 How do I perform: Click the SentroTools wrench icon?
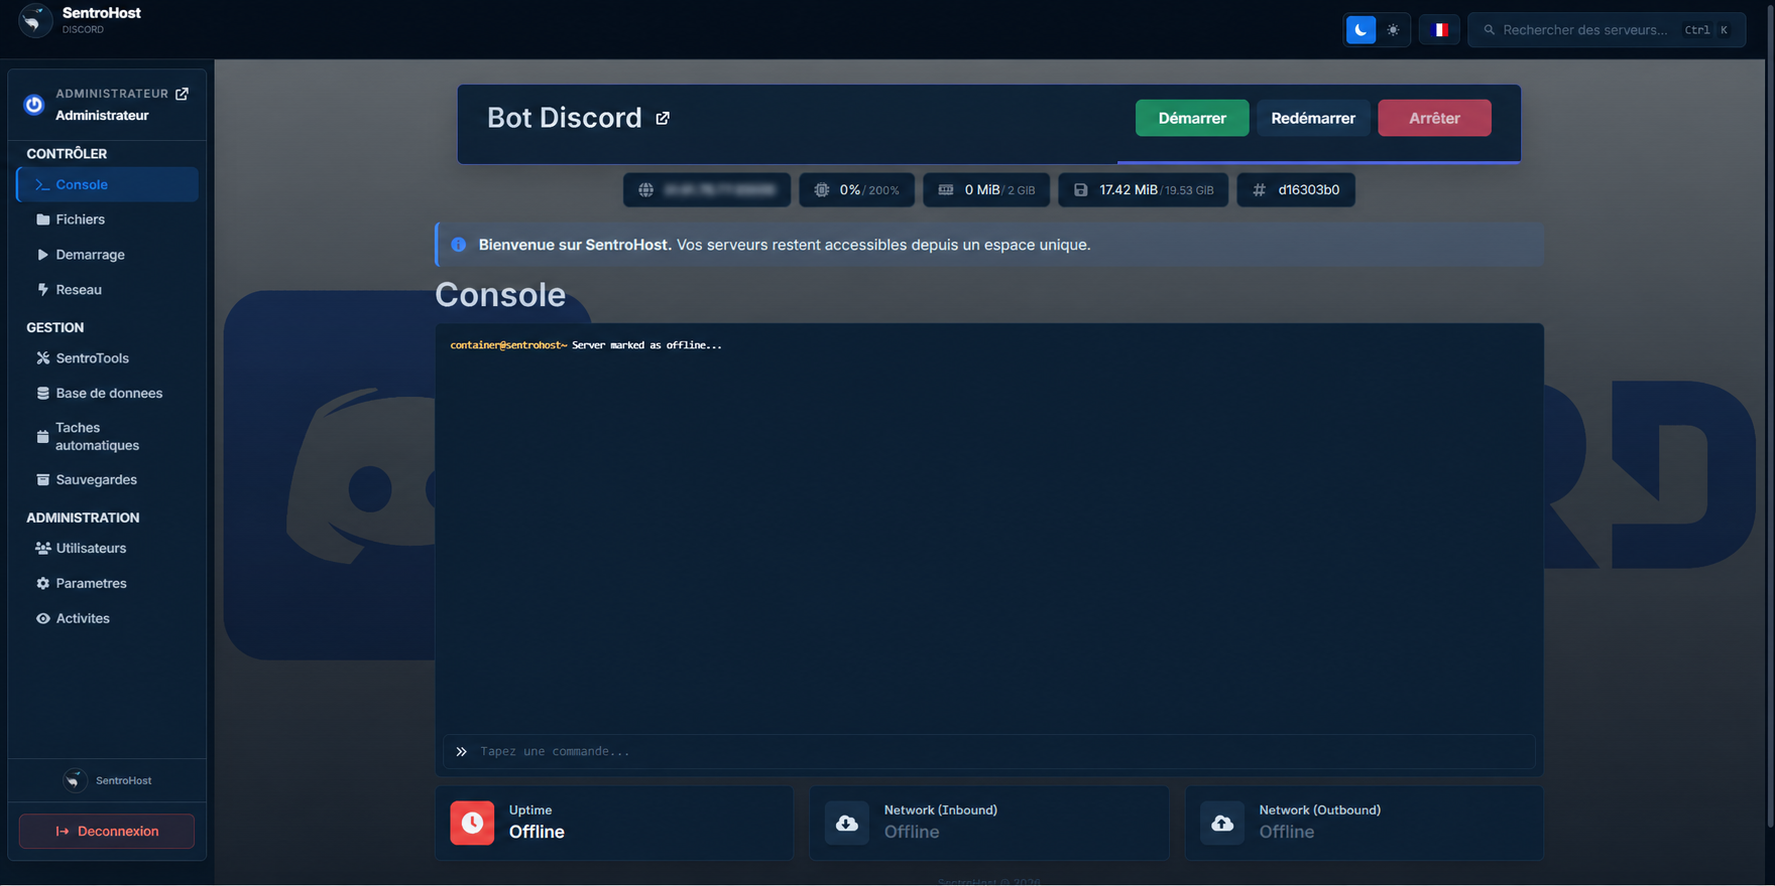click(x=43, y=358)
